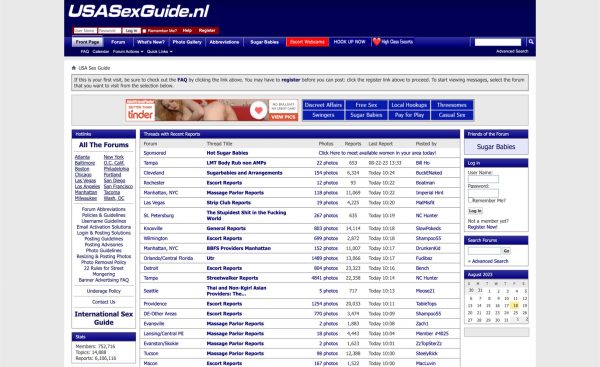This screenshot has width=600, height=367.
Task: Click the home icon beside USA Sex Guide breadcrumb
Action: click(74, 68)
